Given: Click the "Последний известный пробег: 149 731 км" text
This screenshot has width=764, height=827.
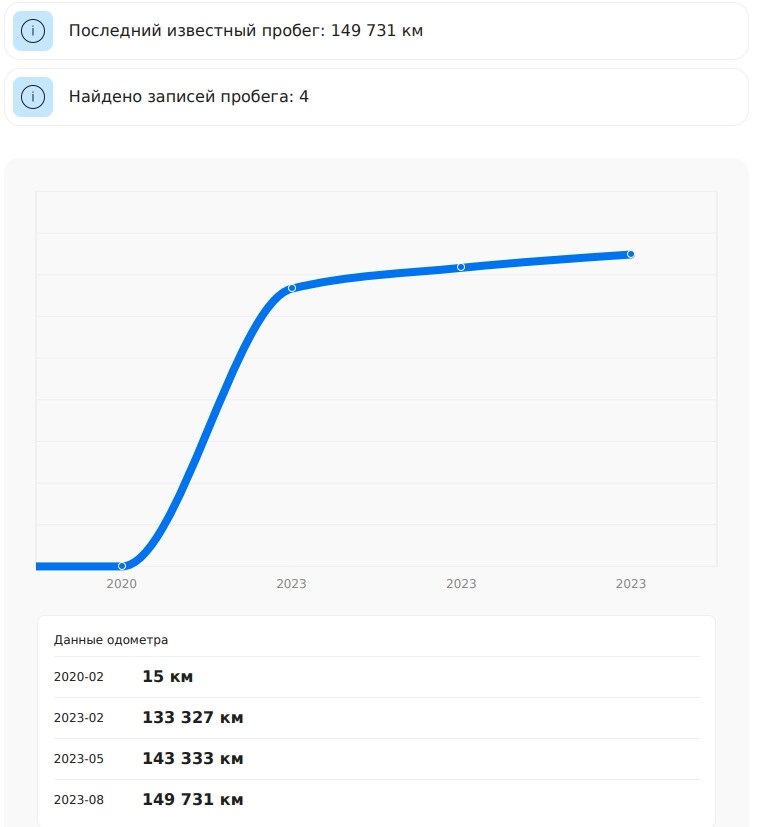Looking at the screenshot, I should [246, 31].
